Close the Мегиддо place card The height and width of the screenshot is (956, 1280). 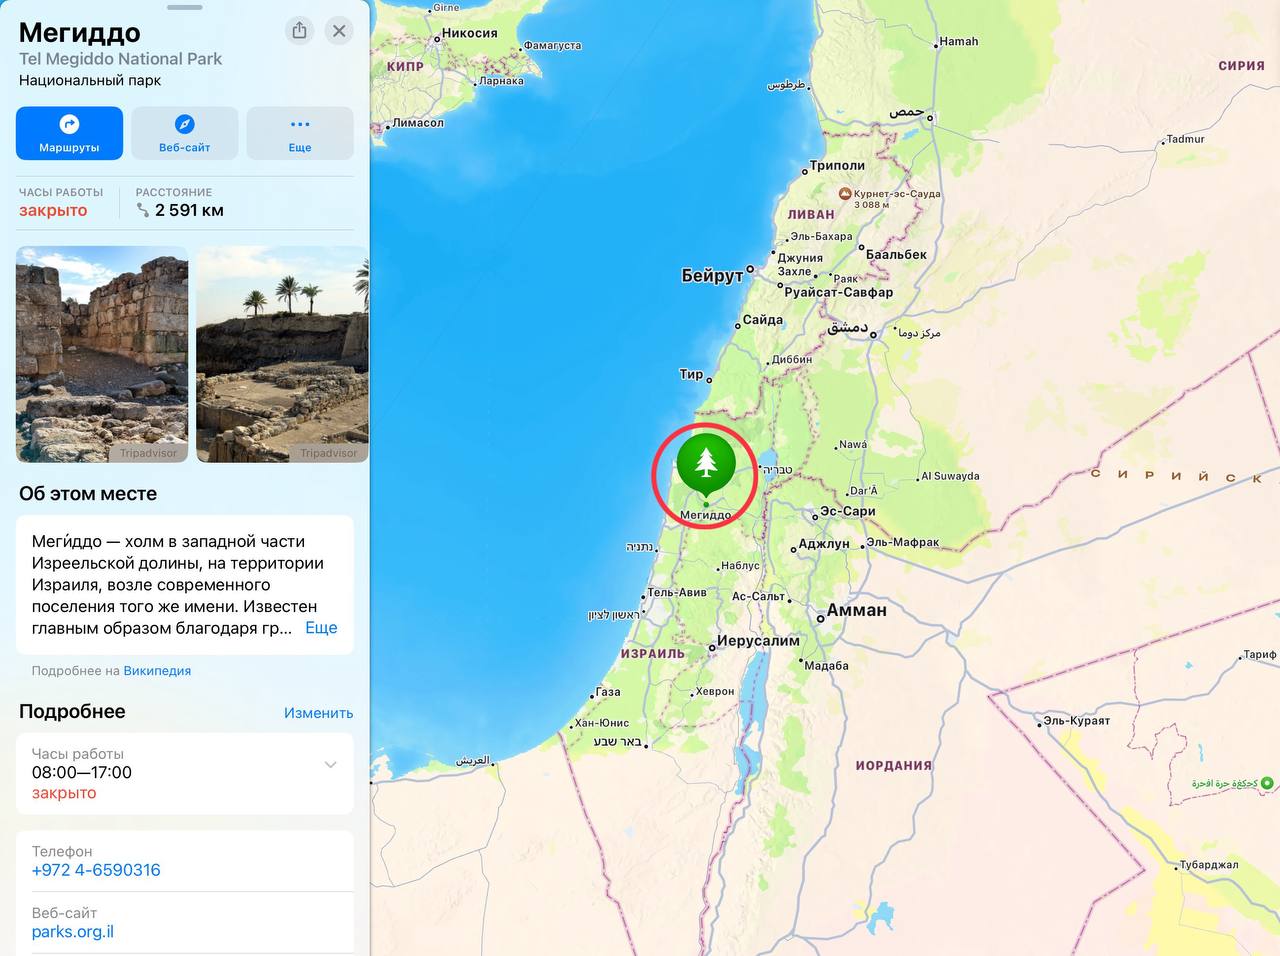coord(339,31)
